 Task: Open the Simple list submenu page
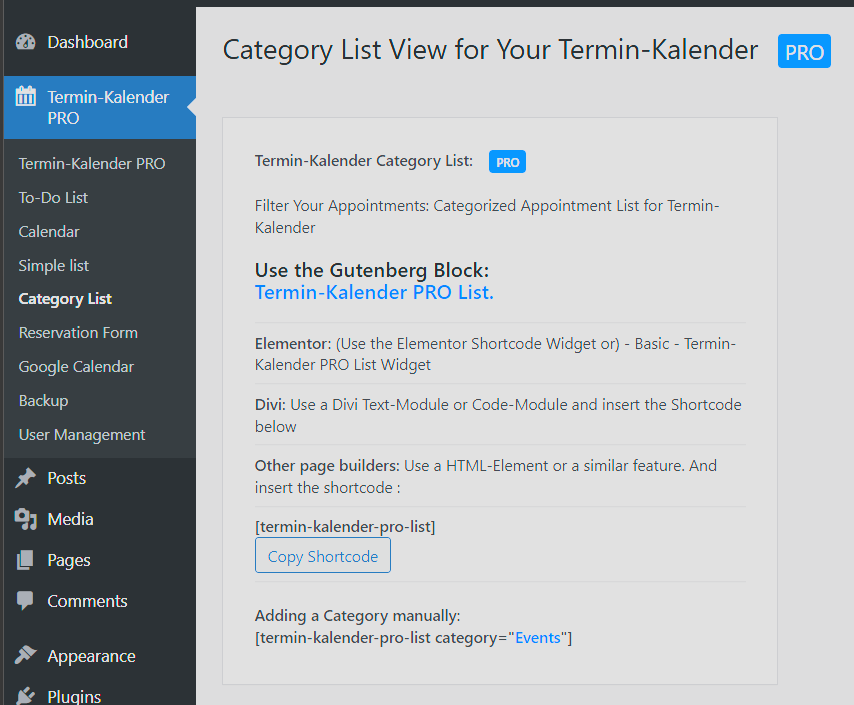tap(53, 265)
